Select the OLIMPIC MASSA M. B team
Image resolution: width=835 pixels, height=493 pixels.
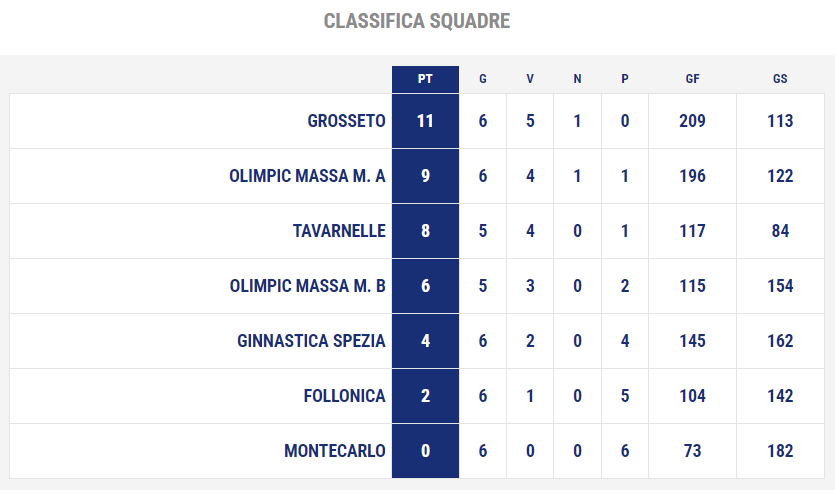307,286
